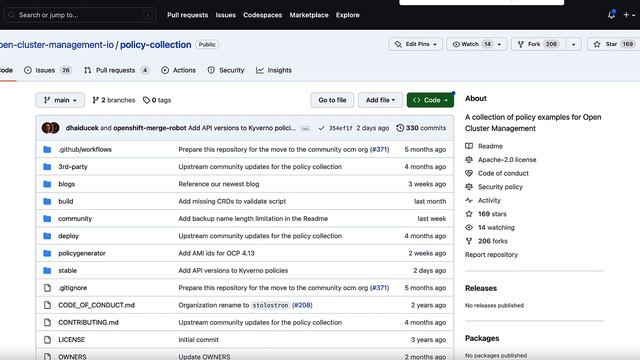Open the deploy folder

(69, 236)
